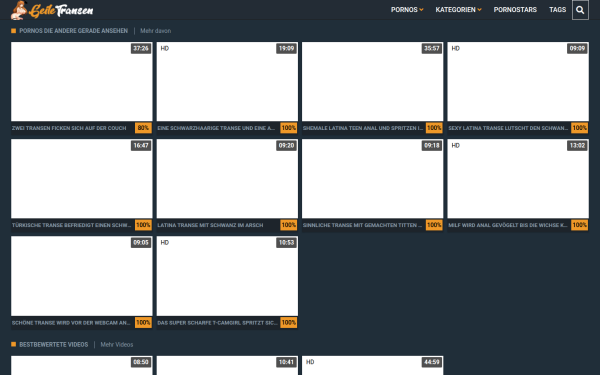Expand the KATEGORIEN dropdown menu
The image size is (600, 375).
[458, 10]
